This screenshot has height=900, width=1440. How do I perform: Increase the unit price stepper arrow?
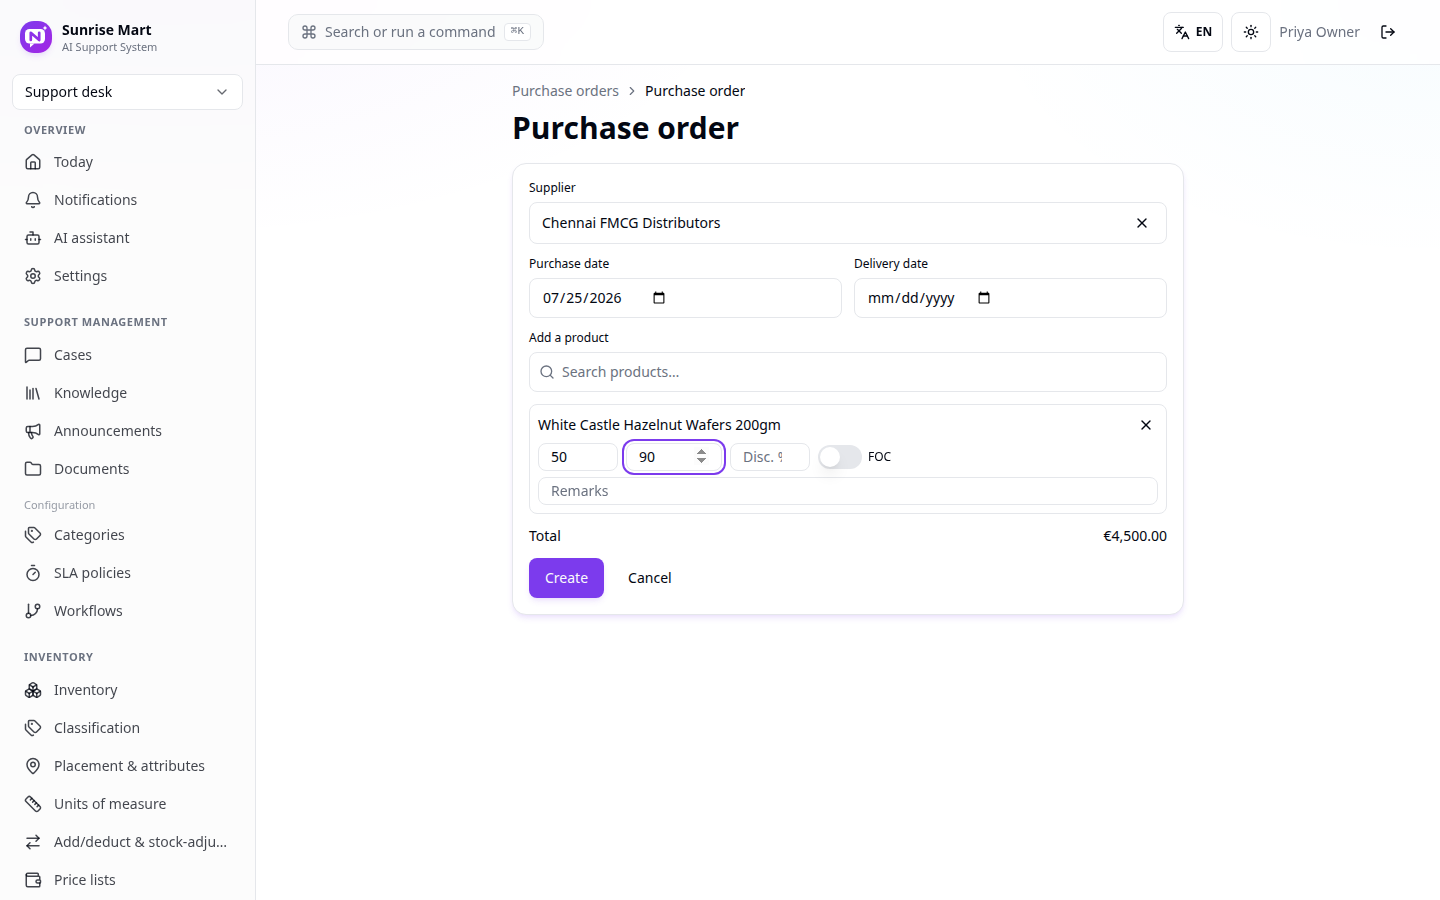click(x=702, y=452)
